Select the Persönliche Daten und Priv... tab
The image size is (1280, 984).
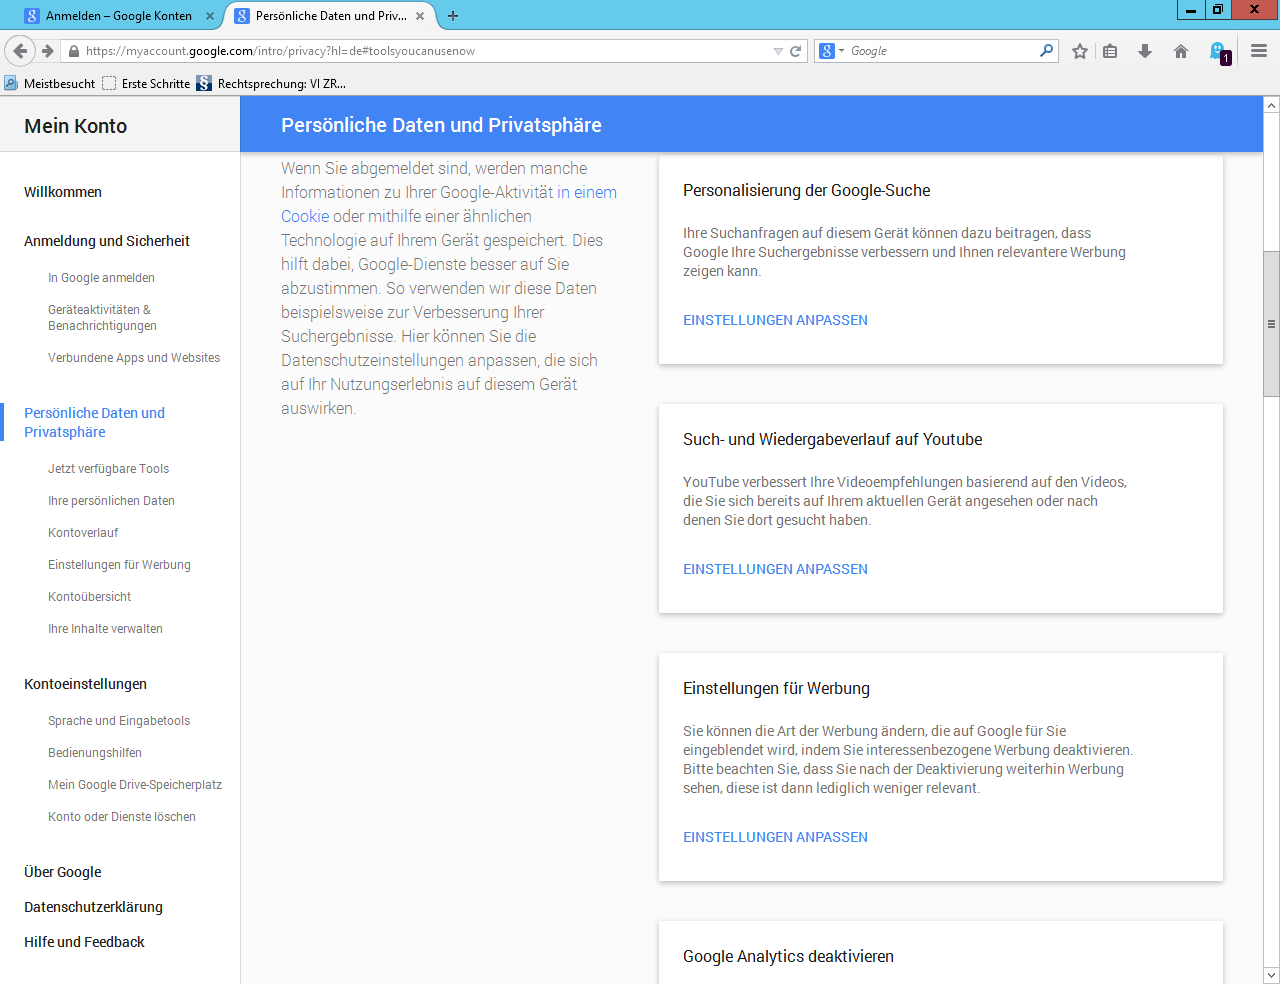(x=330, y=16)
